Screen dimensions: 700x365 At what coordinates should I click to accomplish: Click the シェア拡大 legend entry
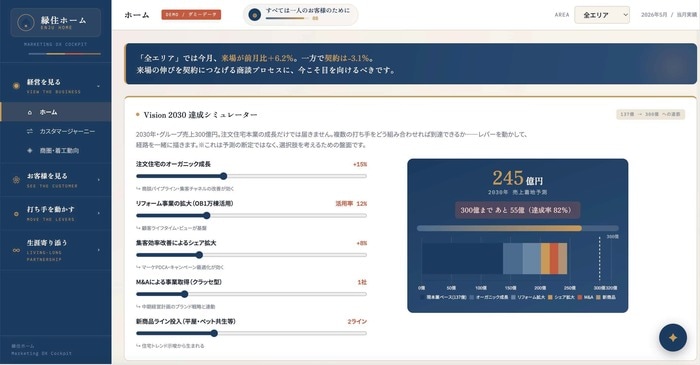click(x=561, y=297)
